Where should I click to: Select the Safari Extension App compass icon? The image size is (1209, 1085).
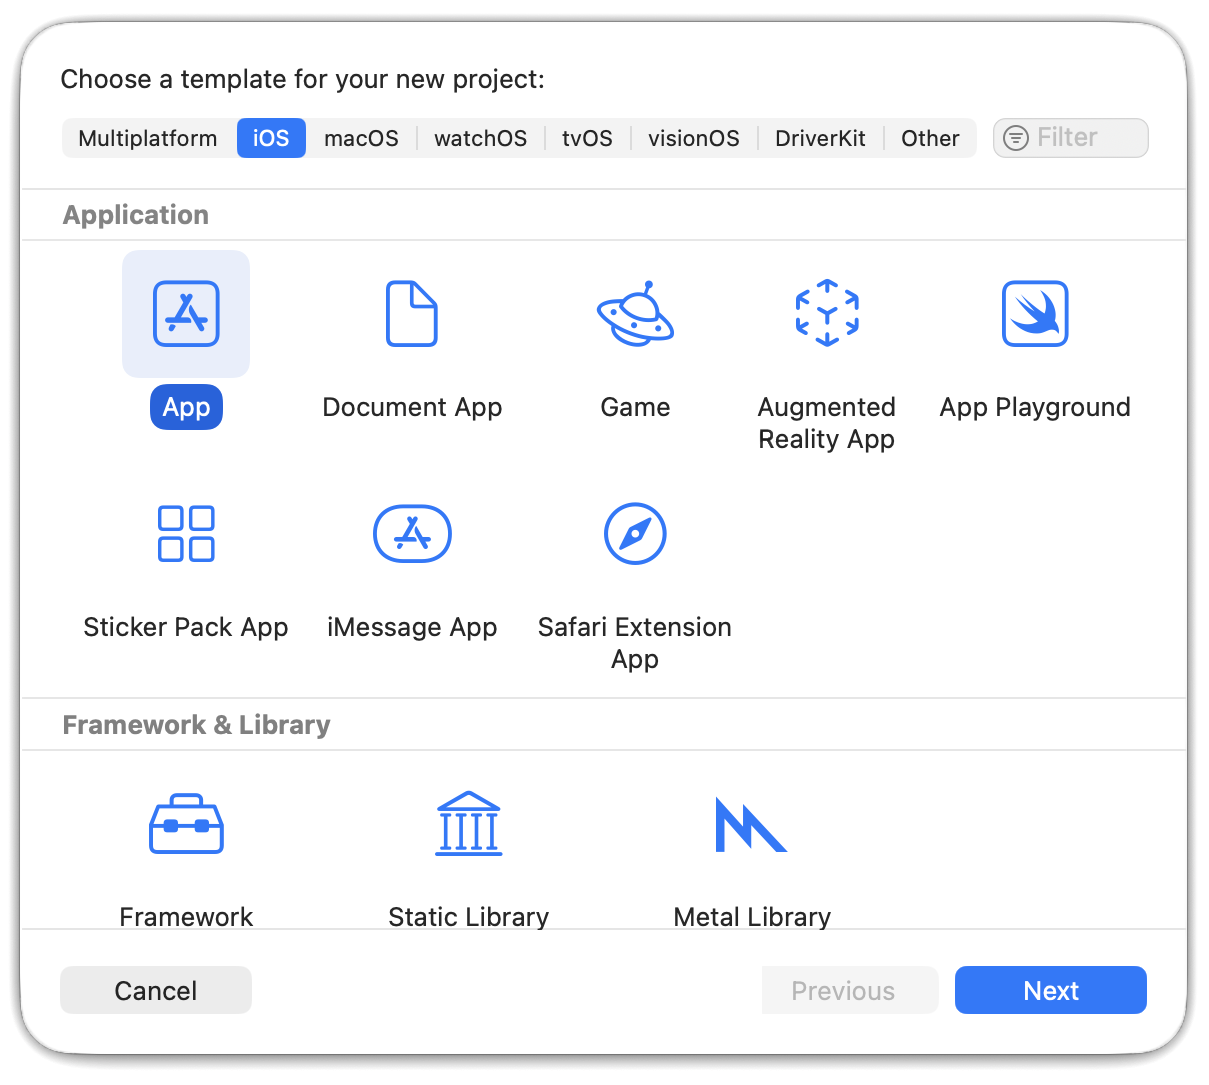coord(635,533)
